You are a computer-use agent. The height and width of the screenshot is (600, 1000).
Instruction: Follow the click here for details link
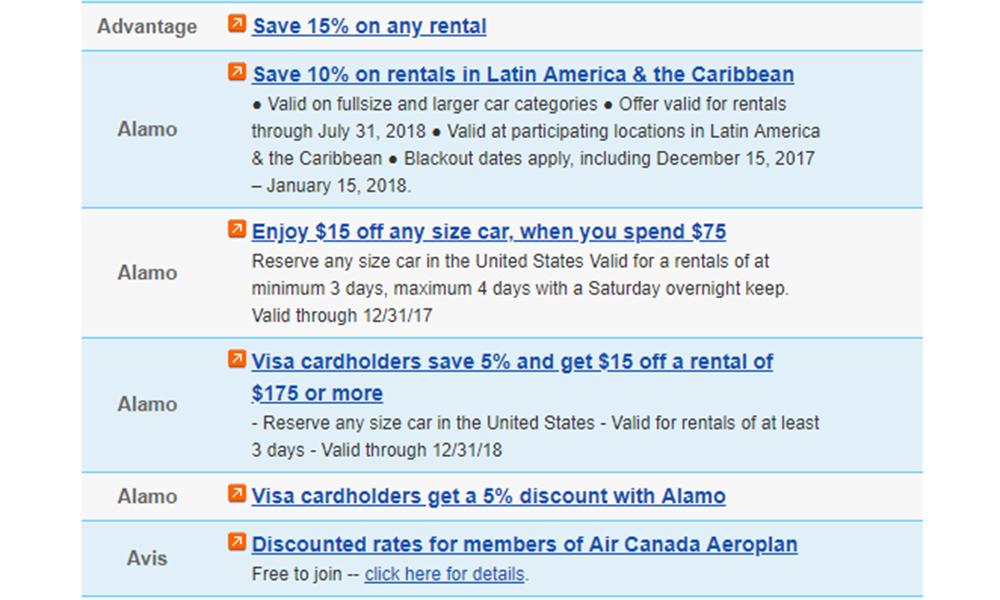pos(444,574)
